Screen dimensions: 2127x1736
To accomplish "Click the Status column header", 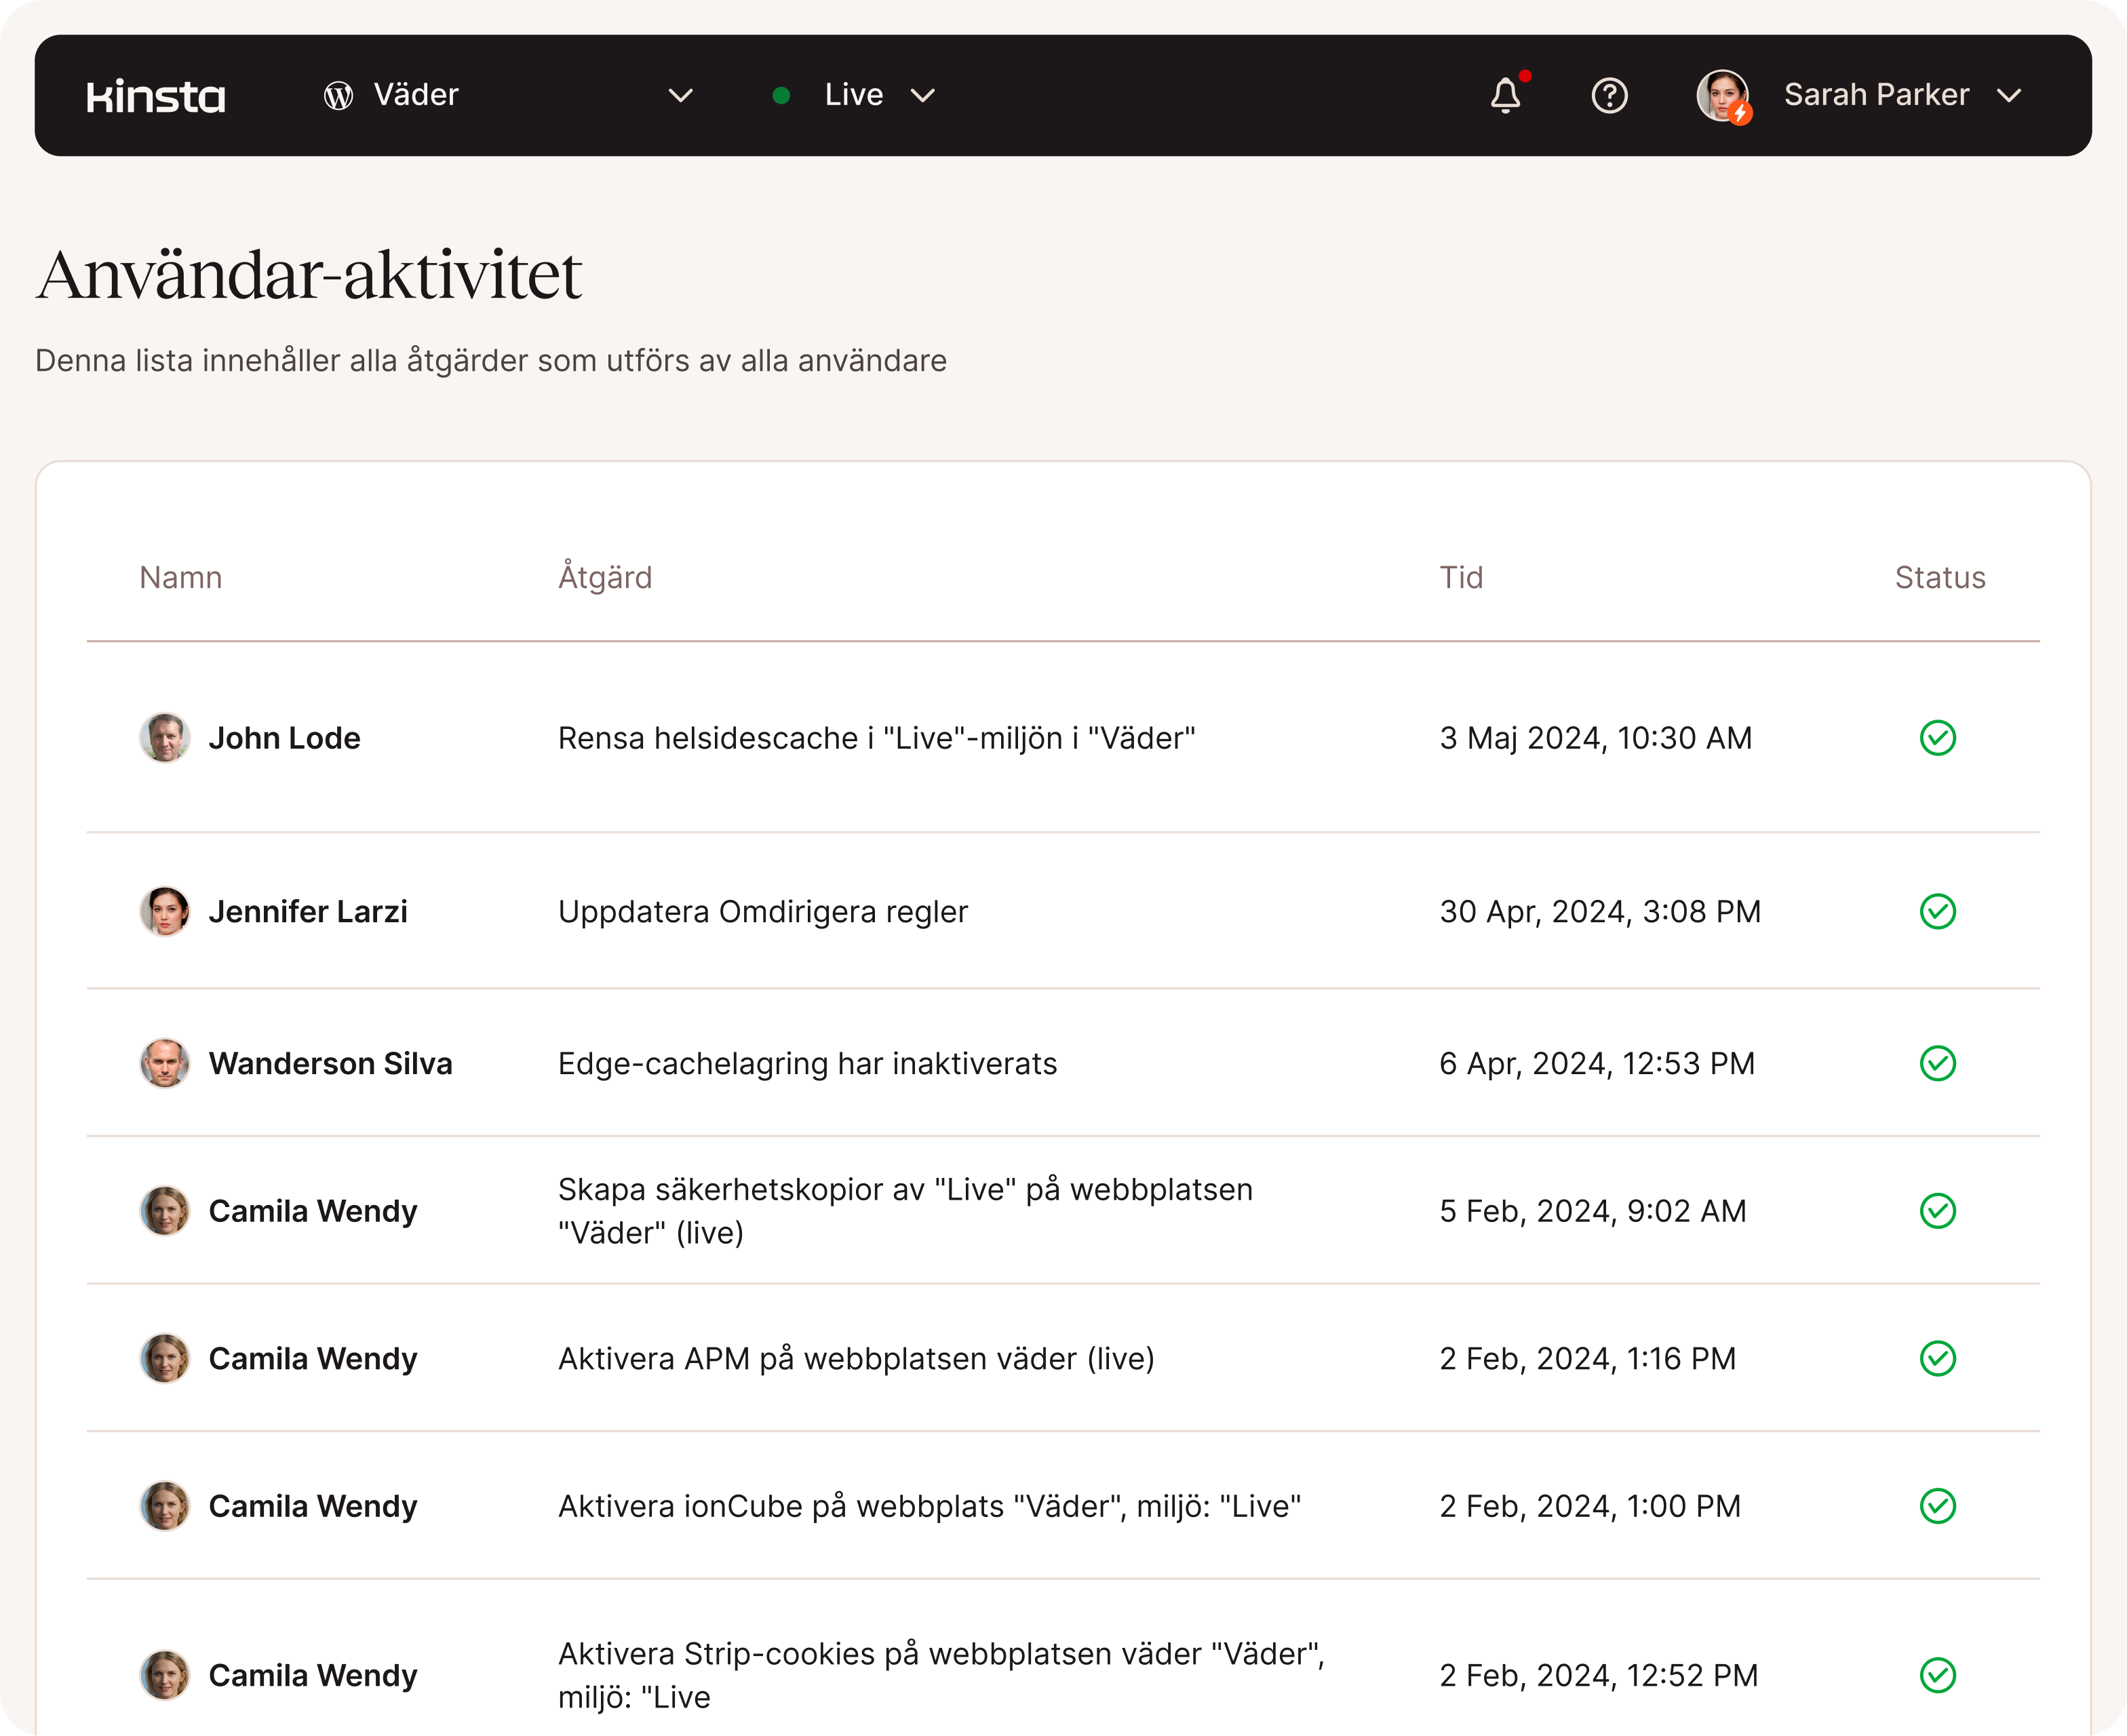I will pos(1939,577).
